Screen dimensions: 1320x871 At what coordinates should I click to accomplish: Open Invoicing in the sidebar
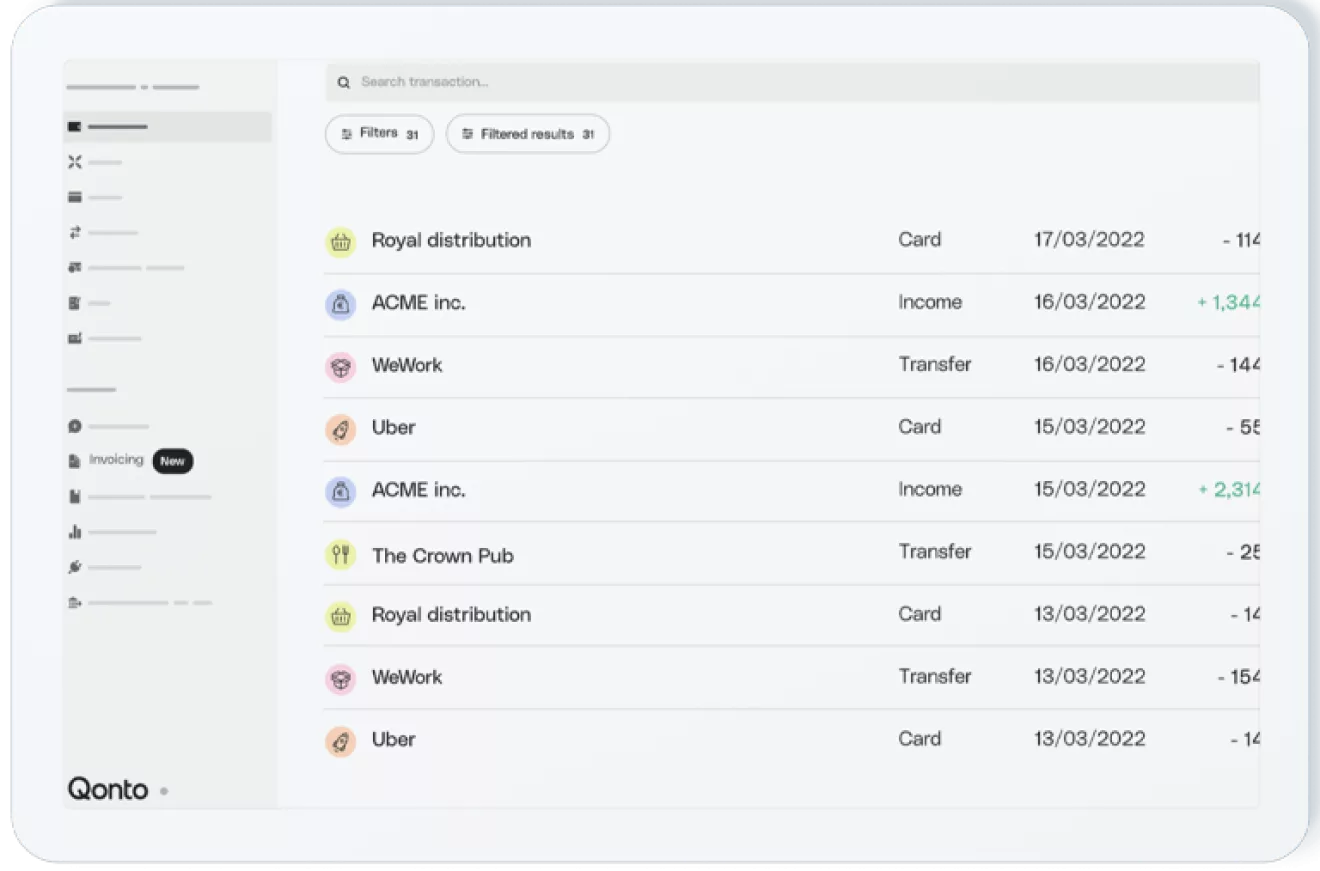point(116,460)
